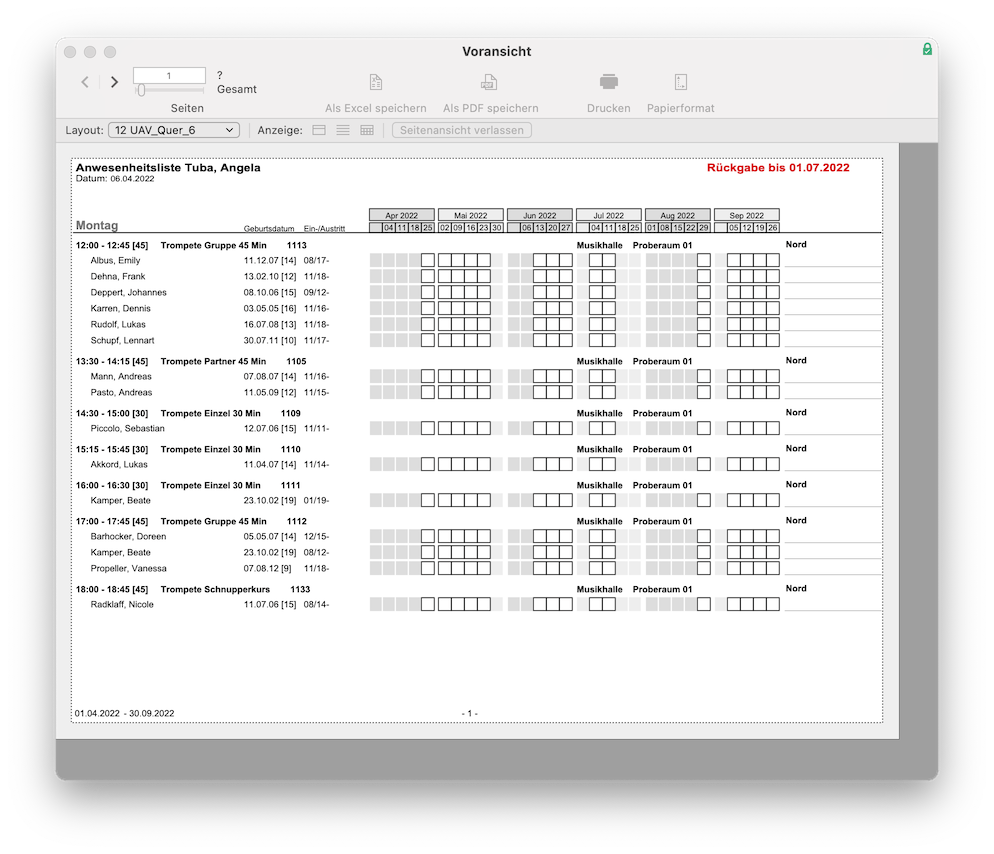Open the Layout dropdown 12 UAV_Quer_6
994x854 pixels.
click(x=174, y=130)
